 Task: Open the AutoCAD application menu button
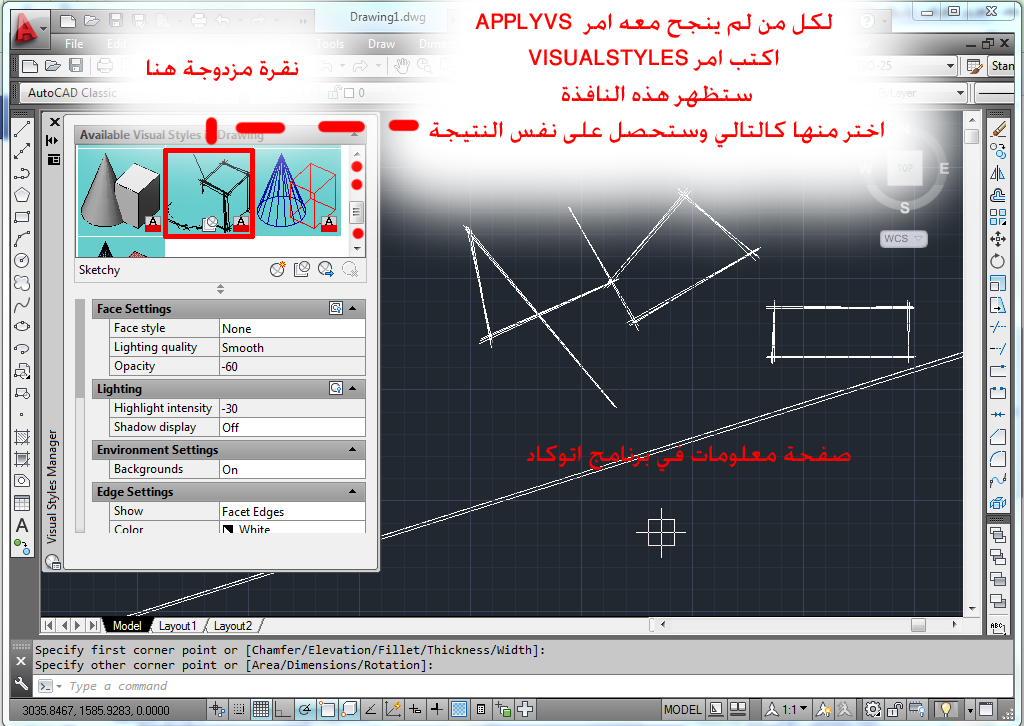click(x=29, y=29)
